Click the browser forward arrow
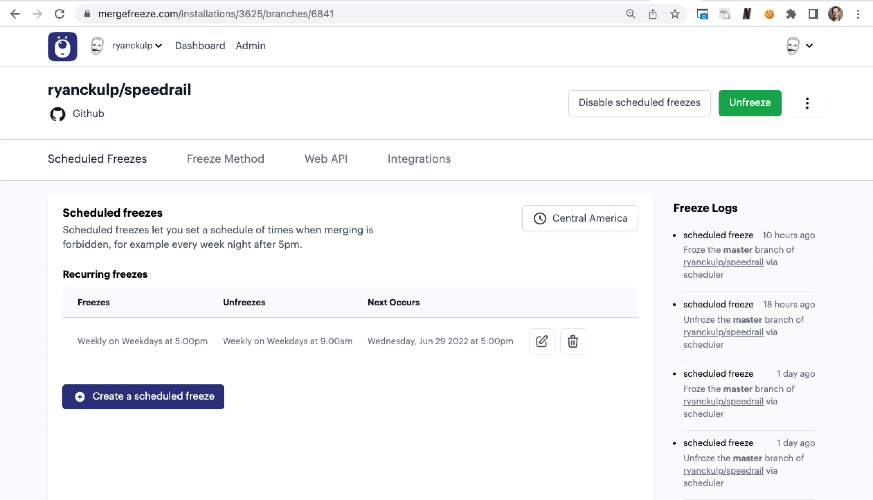The width and height of the screenshot is (873, 500). pos(37,14)
